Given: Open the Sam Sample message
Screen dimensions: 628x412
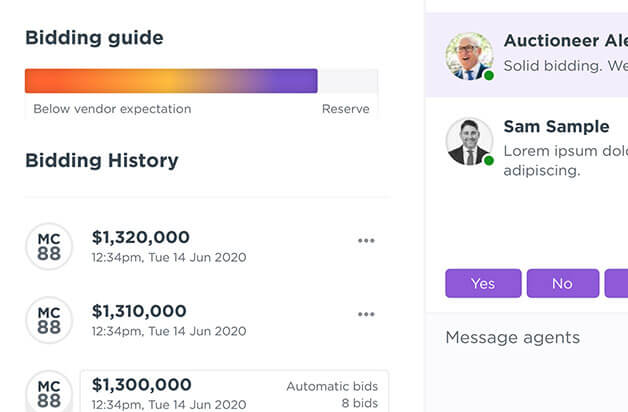Looking at the screenshot, I should [526, 148].
